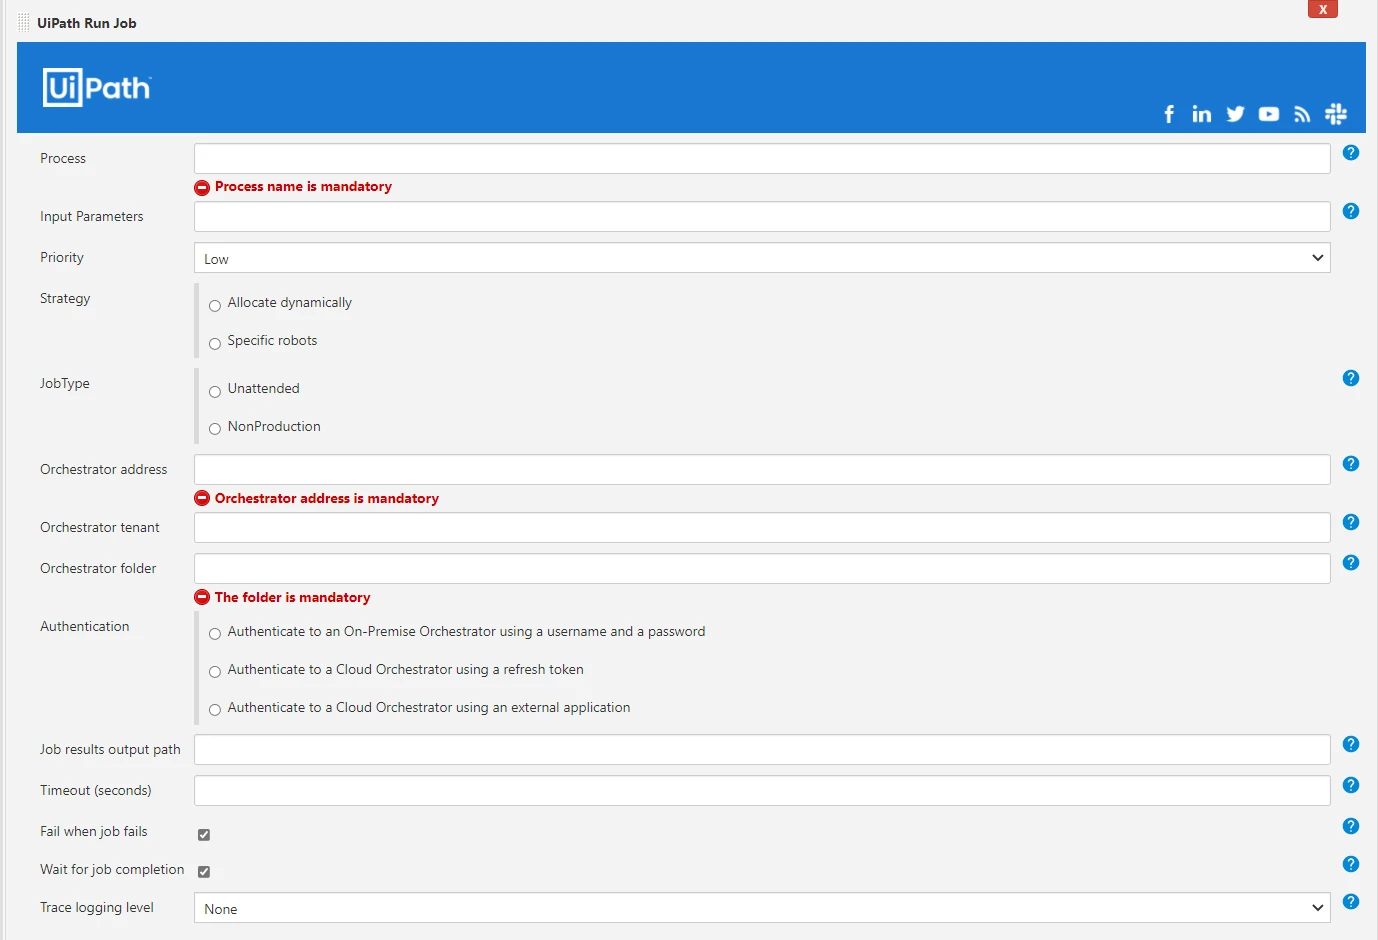Click the Input Parameters field
This screenshot has height=940, width=1378.
tap(762, 217)
